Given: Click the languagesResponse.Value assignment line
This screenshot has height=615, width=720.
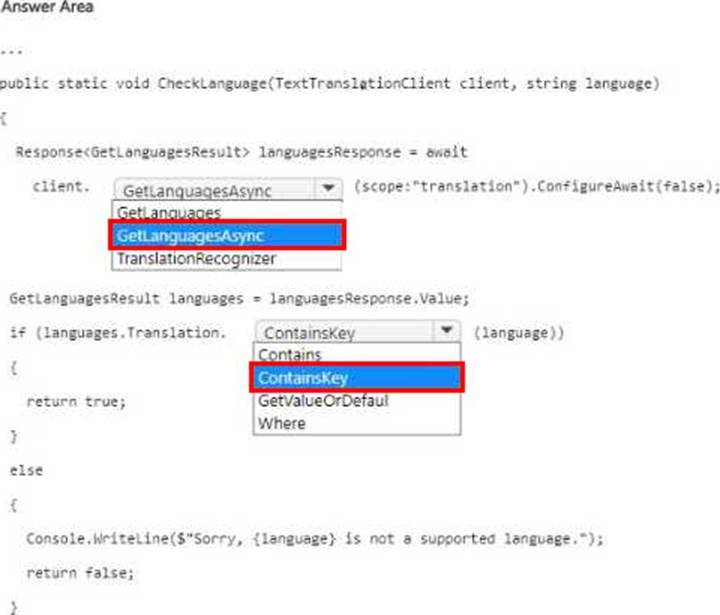Looking at the screenshot, I should click(x=239, y=299).
